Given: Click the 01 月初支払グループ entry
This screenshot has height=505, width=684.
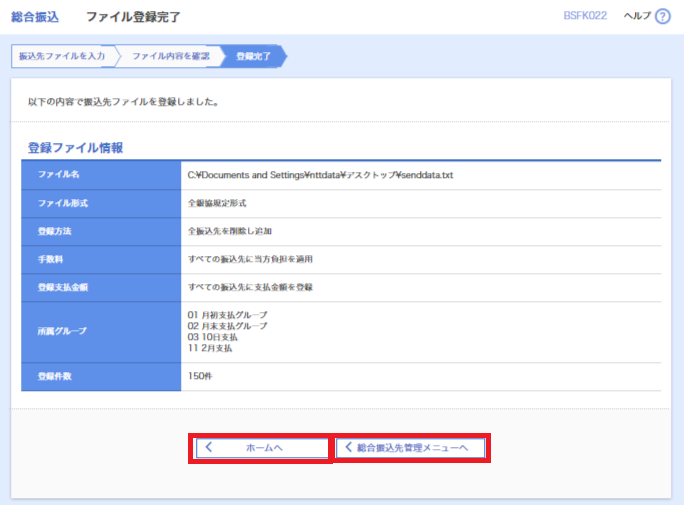Looking at the screenshot, I should pyautogui.click(x=227, y=315).
